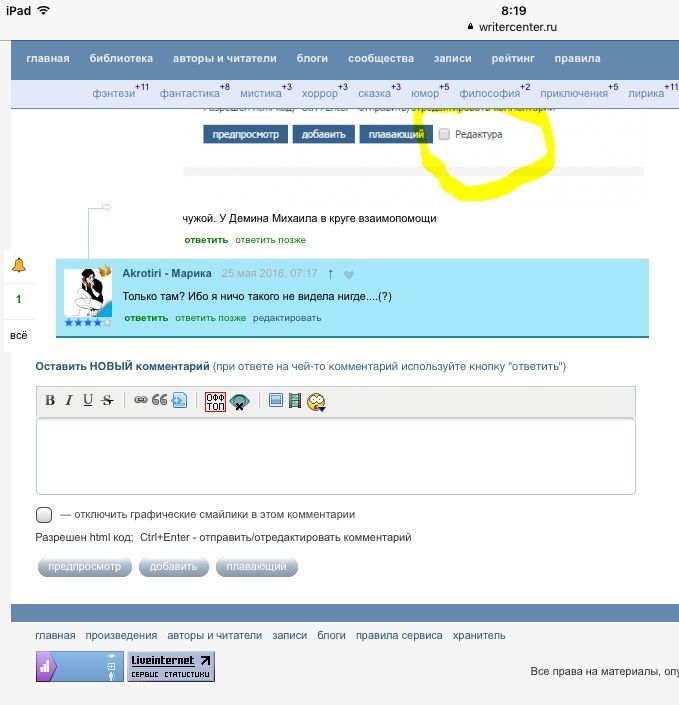The image size is (679, 705).
Task: Select the фантастика genre tab
Action: point(190,94)
